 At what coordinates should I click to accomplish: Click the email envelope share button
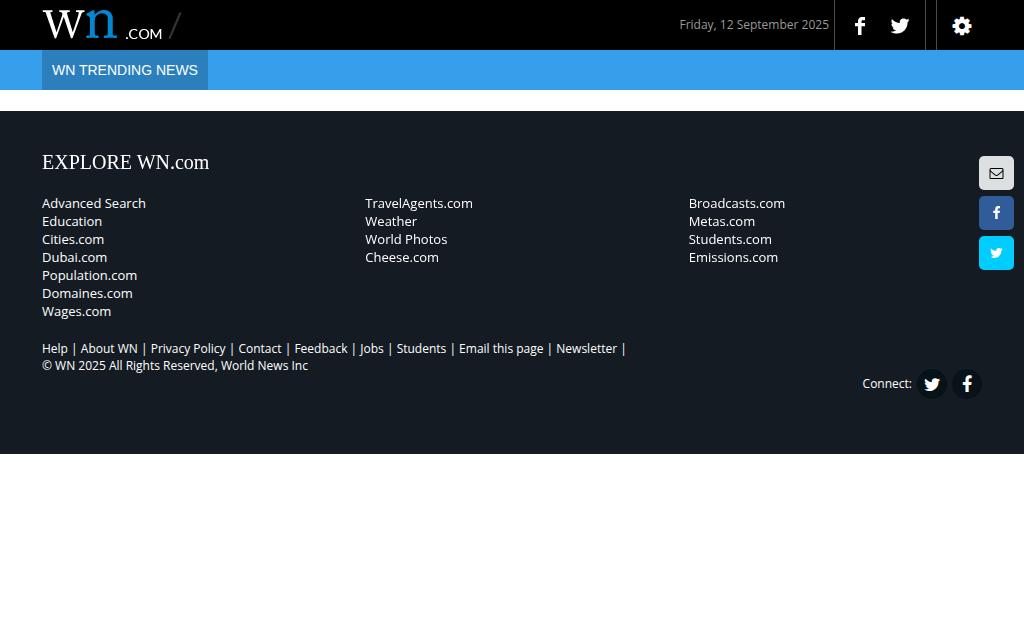[x=996, y=173]
